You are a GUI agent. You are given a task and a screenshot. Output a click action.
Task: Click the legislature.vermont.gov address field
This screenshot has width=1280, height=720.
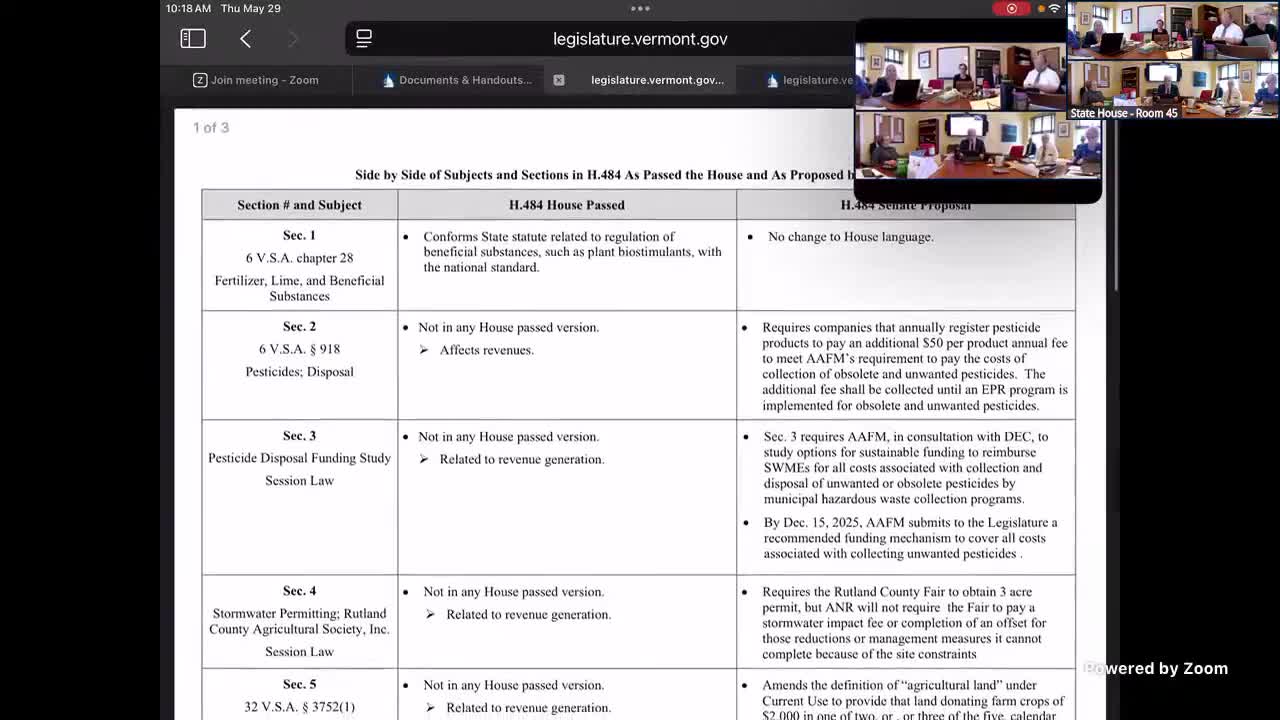click(x=640, y=39)
